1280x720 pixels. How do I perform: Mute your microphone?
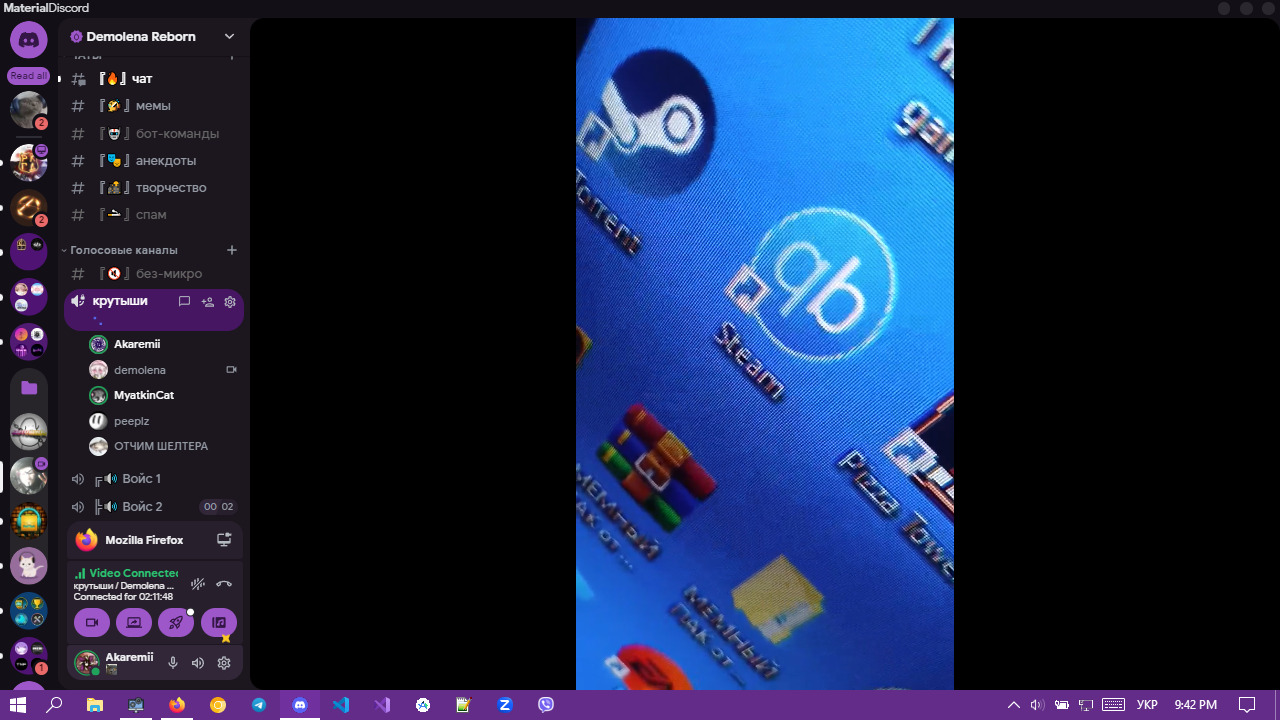click(x=173, y=663)
